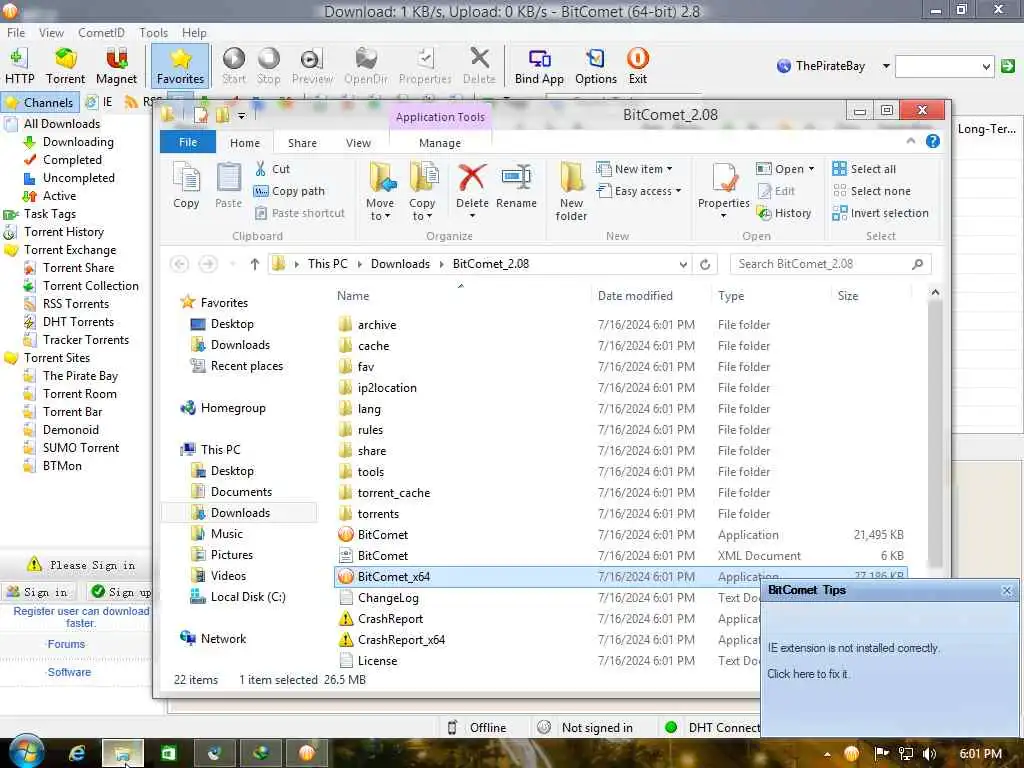
Task: Click the Explorer help question mark icon
Action: [933, 141]
